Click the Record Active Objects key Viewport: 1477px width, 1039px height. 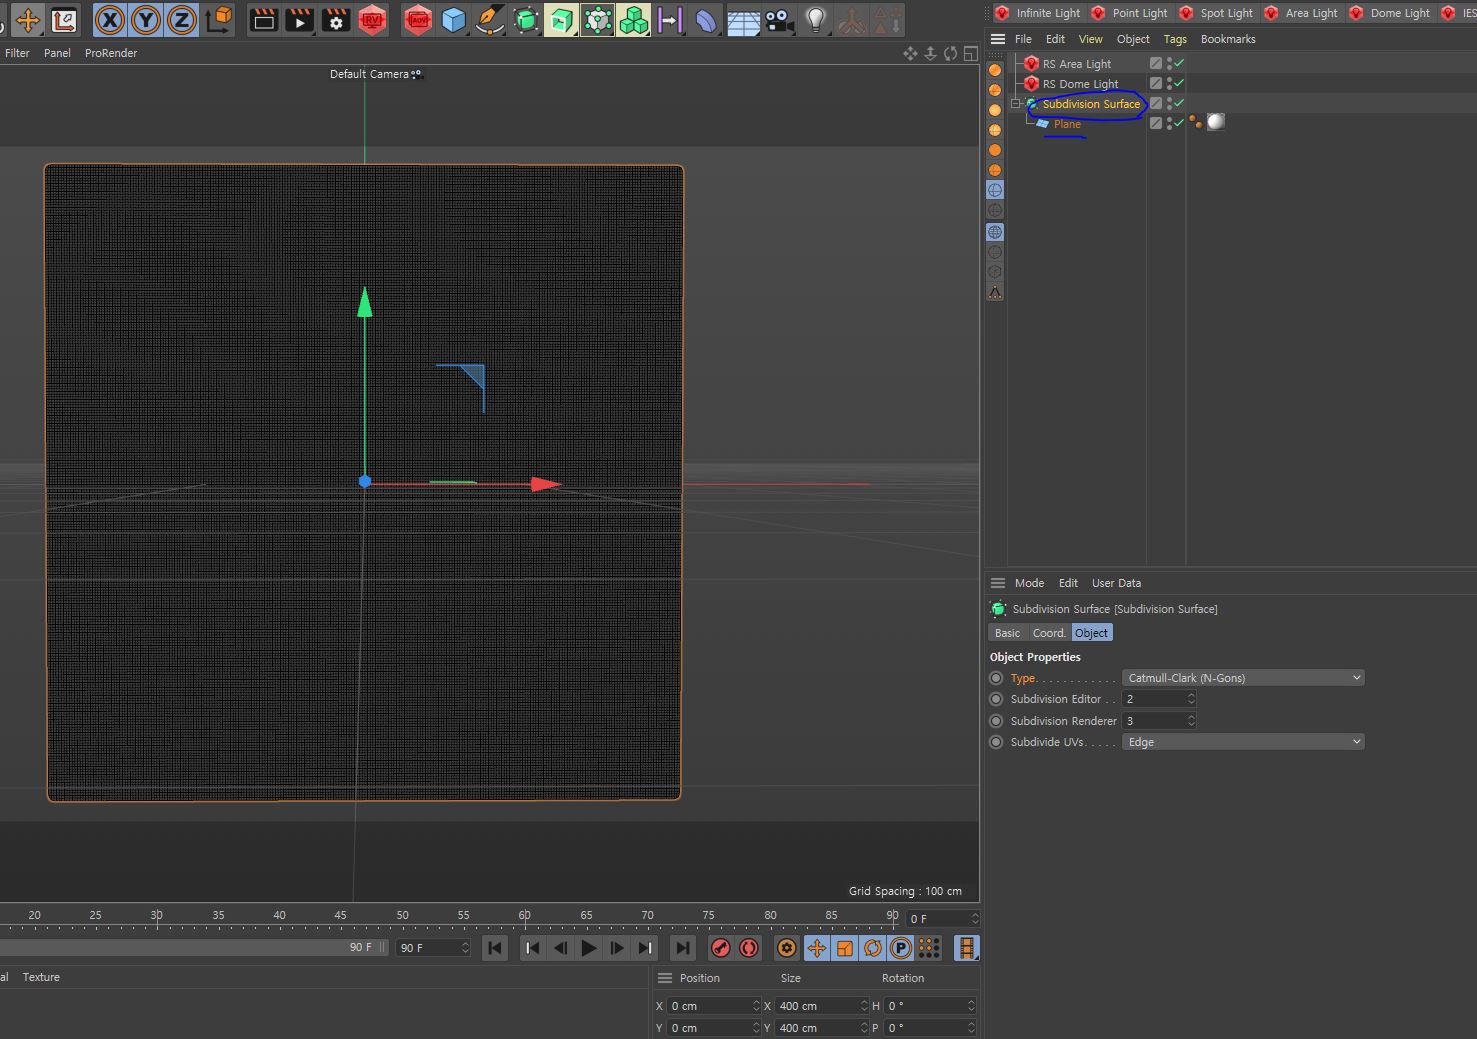[721, 948]
